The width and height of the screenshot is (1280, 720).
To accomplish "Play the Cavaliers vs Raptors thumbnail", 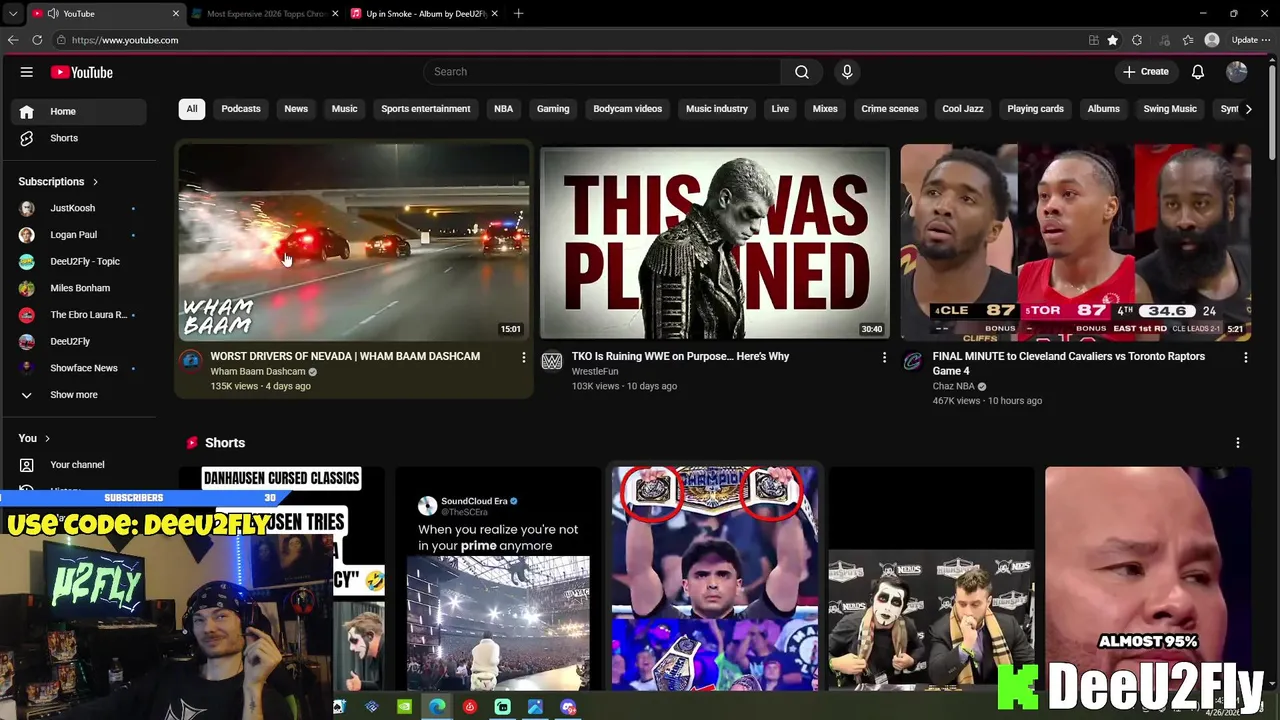I will (x=1076, y=243).
